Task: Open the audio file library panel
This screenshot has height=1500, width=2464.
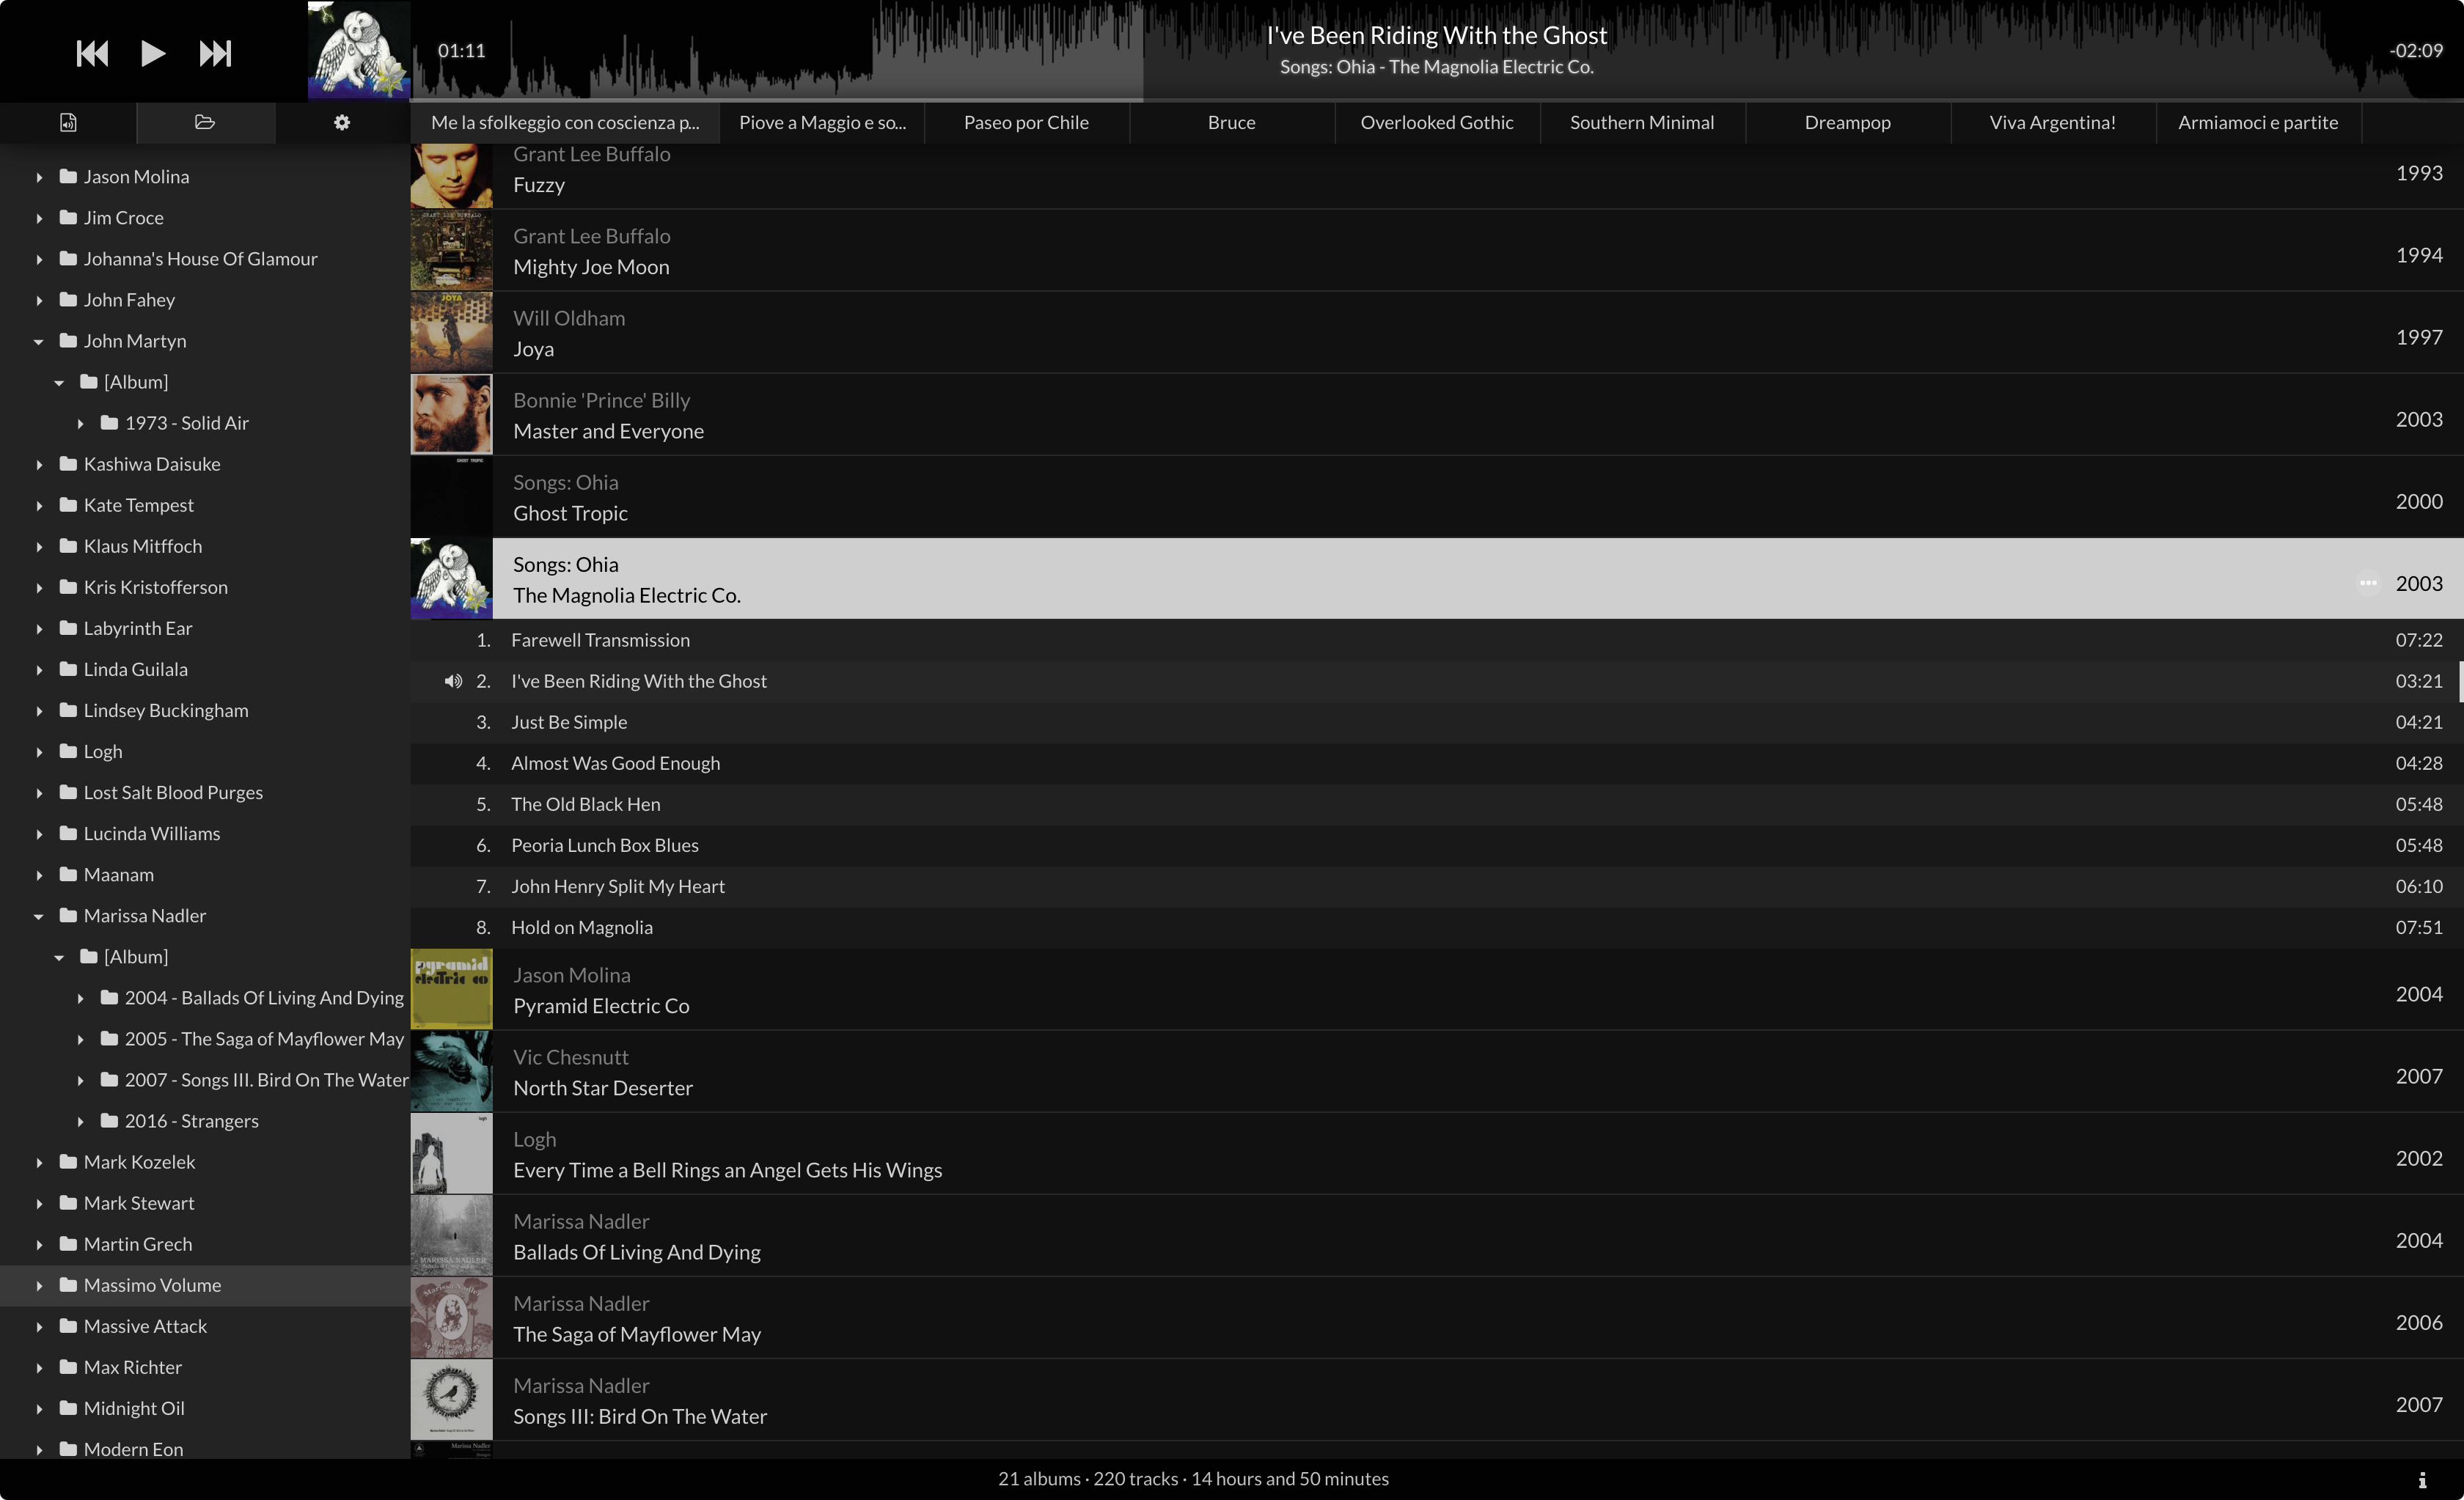Action: [68, 122]
